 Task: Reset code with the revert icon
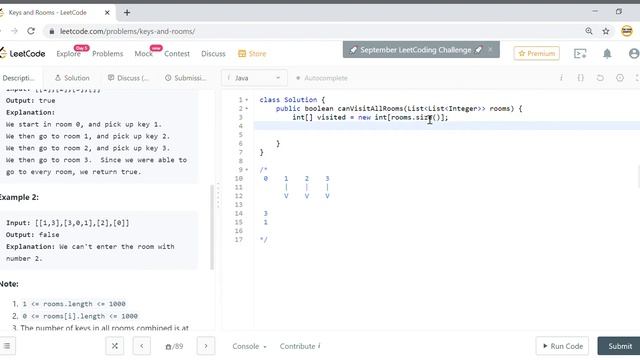coord(600,78)
